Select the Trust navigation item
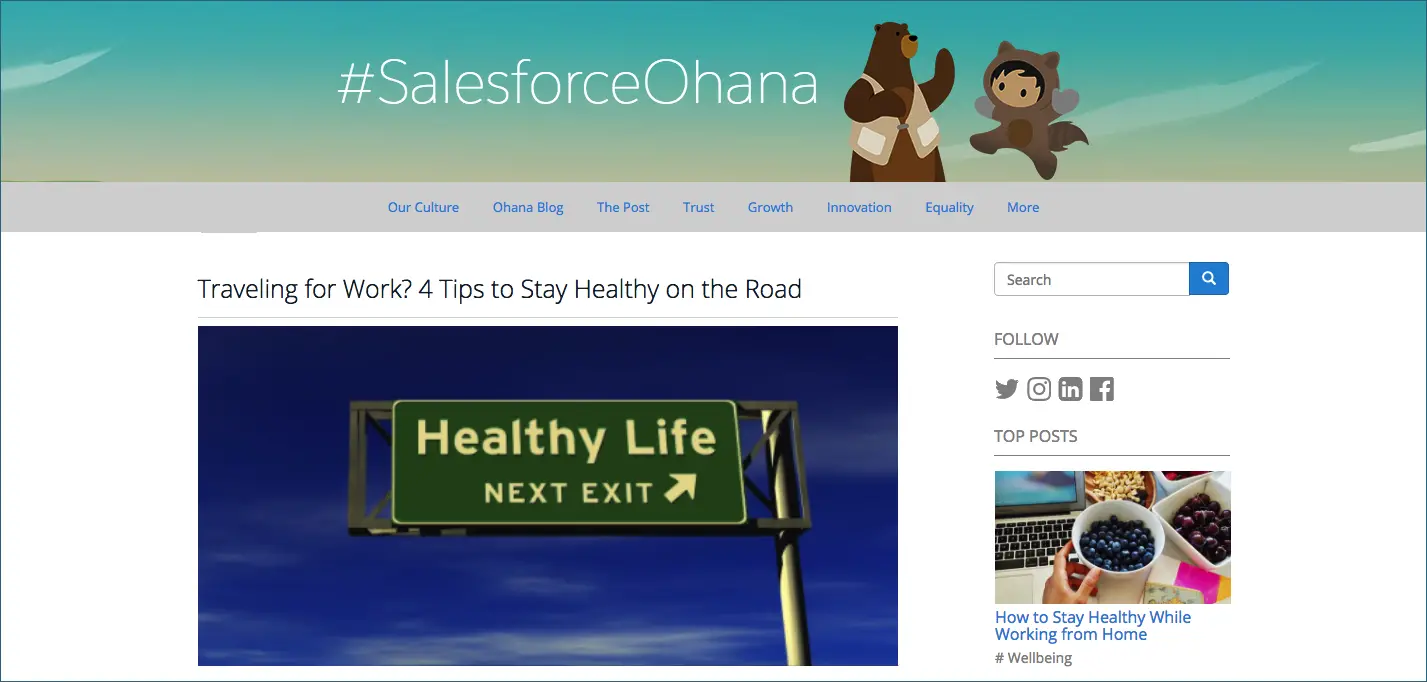This screenshot has height=684, width=1427. [699, 207]
